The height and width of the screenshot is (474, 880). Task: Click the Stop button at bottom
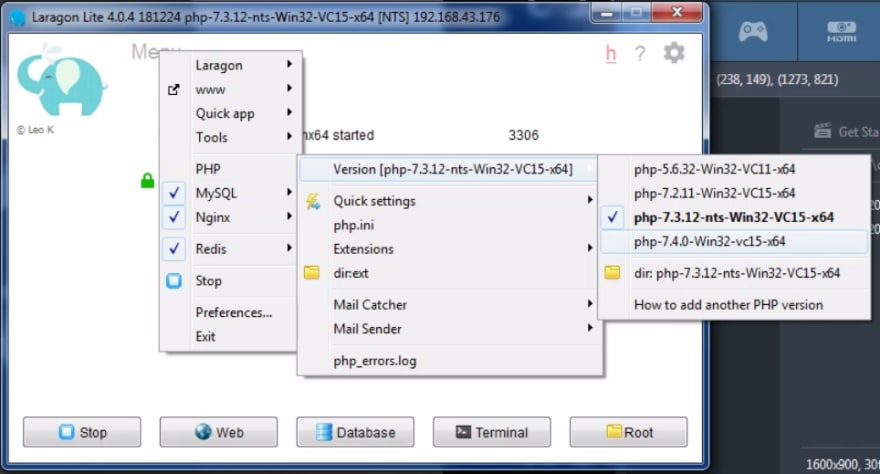[x=82, y=432]
